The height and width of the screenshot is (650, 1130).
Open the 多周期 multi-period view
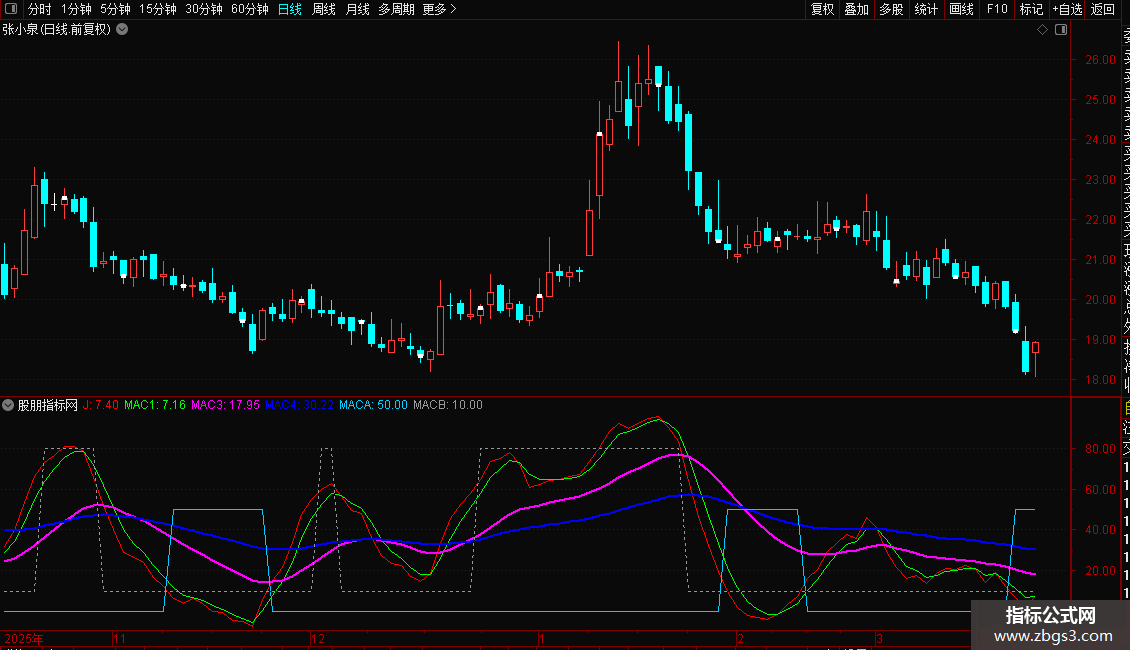[x=396, y=9]
